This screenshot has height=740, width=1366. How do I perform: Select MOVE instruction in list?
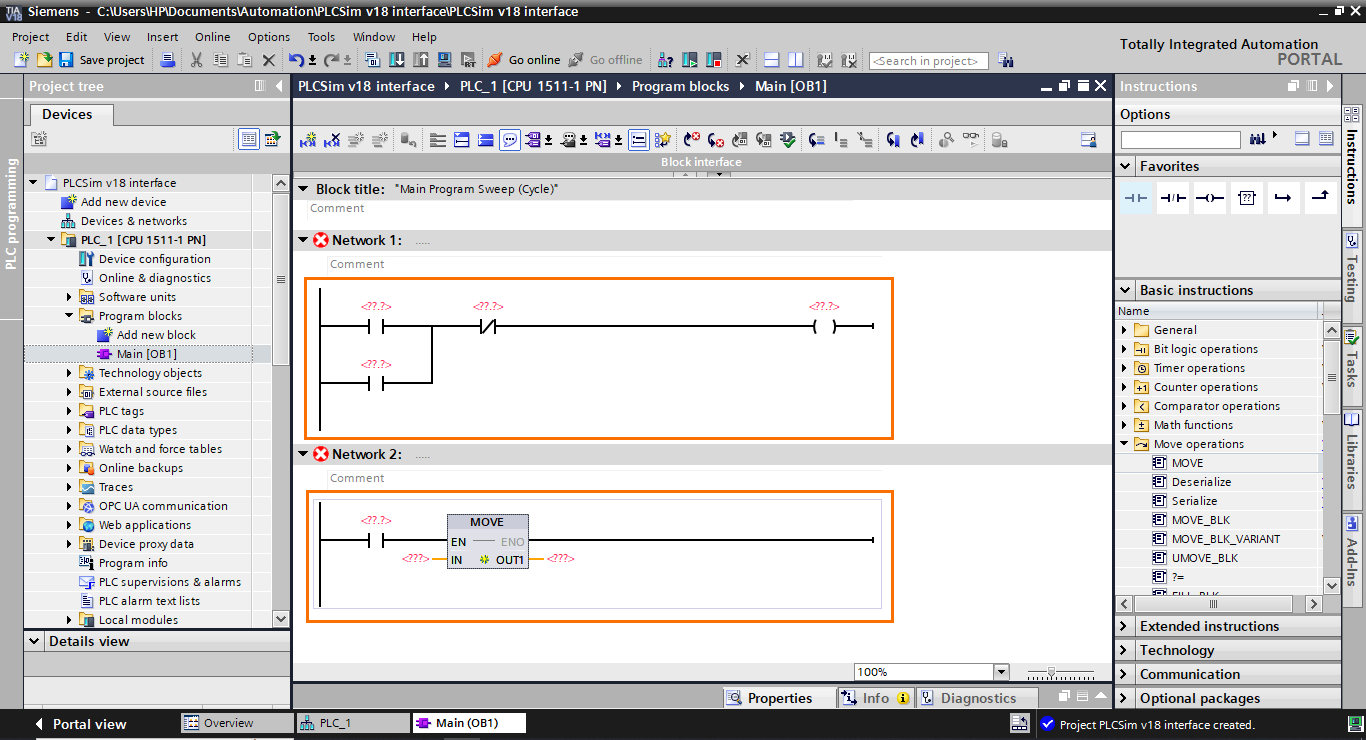tap(1187, 463)
